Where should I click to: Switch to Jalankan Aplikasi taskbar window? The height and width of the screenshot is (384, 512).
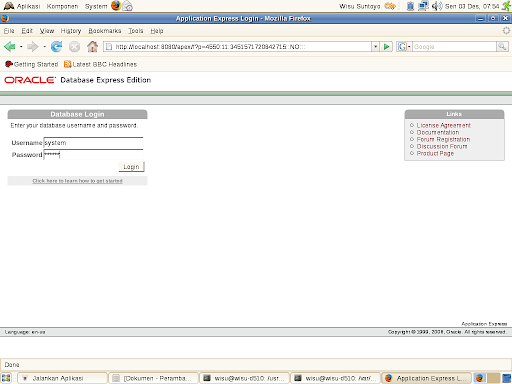(x=62, y=378)
